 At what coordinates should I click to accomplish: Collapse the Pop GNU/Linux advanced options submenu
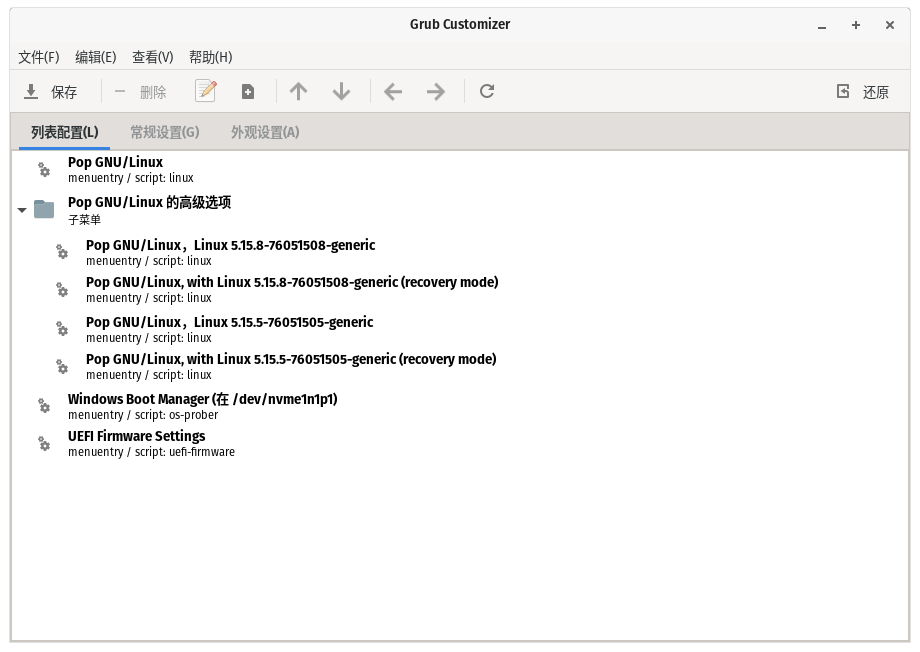(x=22, y=210)
